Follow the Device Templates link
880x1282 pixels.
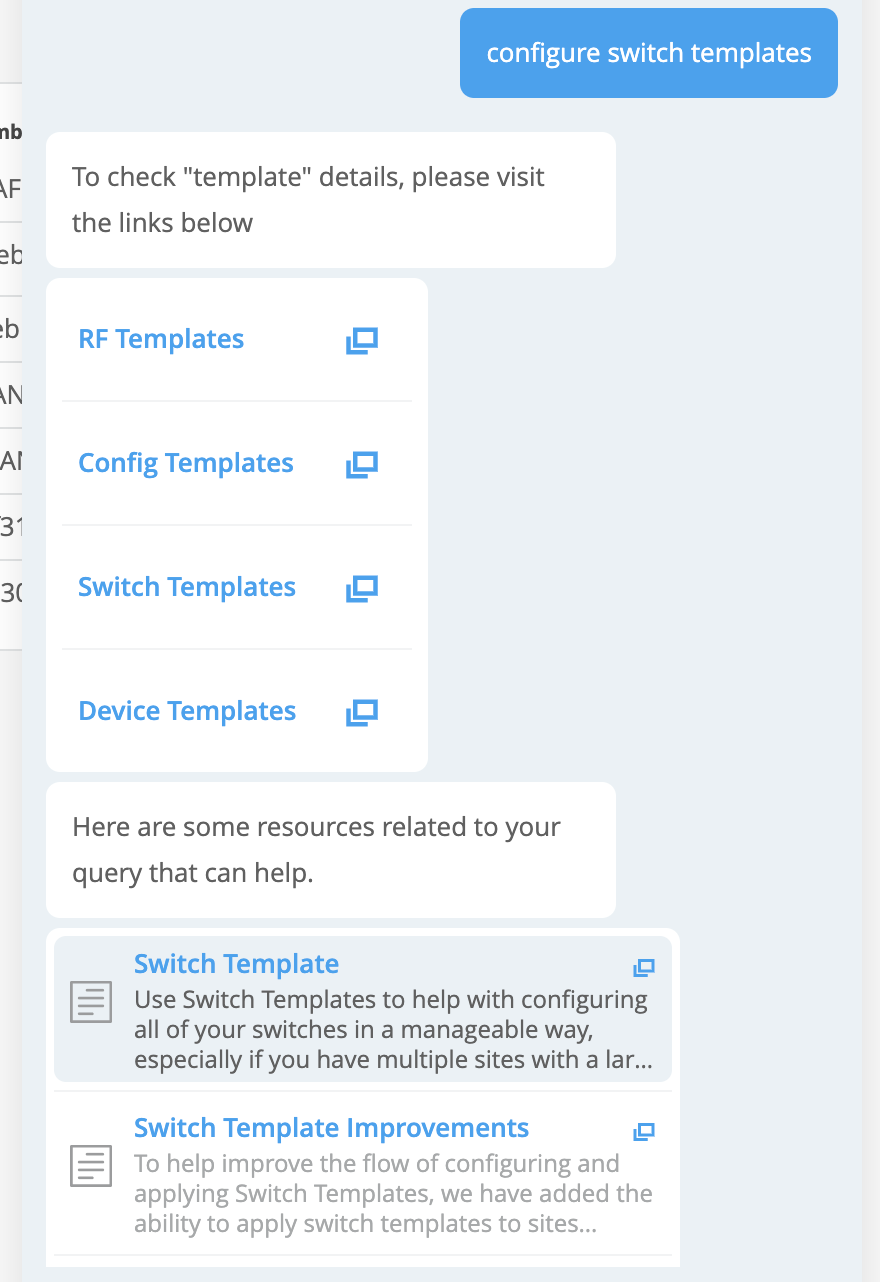coord(187,712)
